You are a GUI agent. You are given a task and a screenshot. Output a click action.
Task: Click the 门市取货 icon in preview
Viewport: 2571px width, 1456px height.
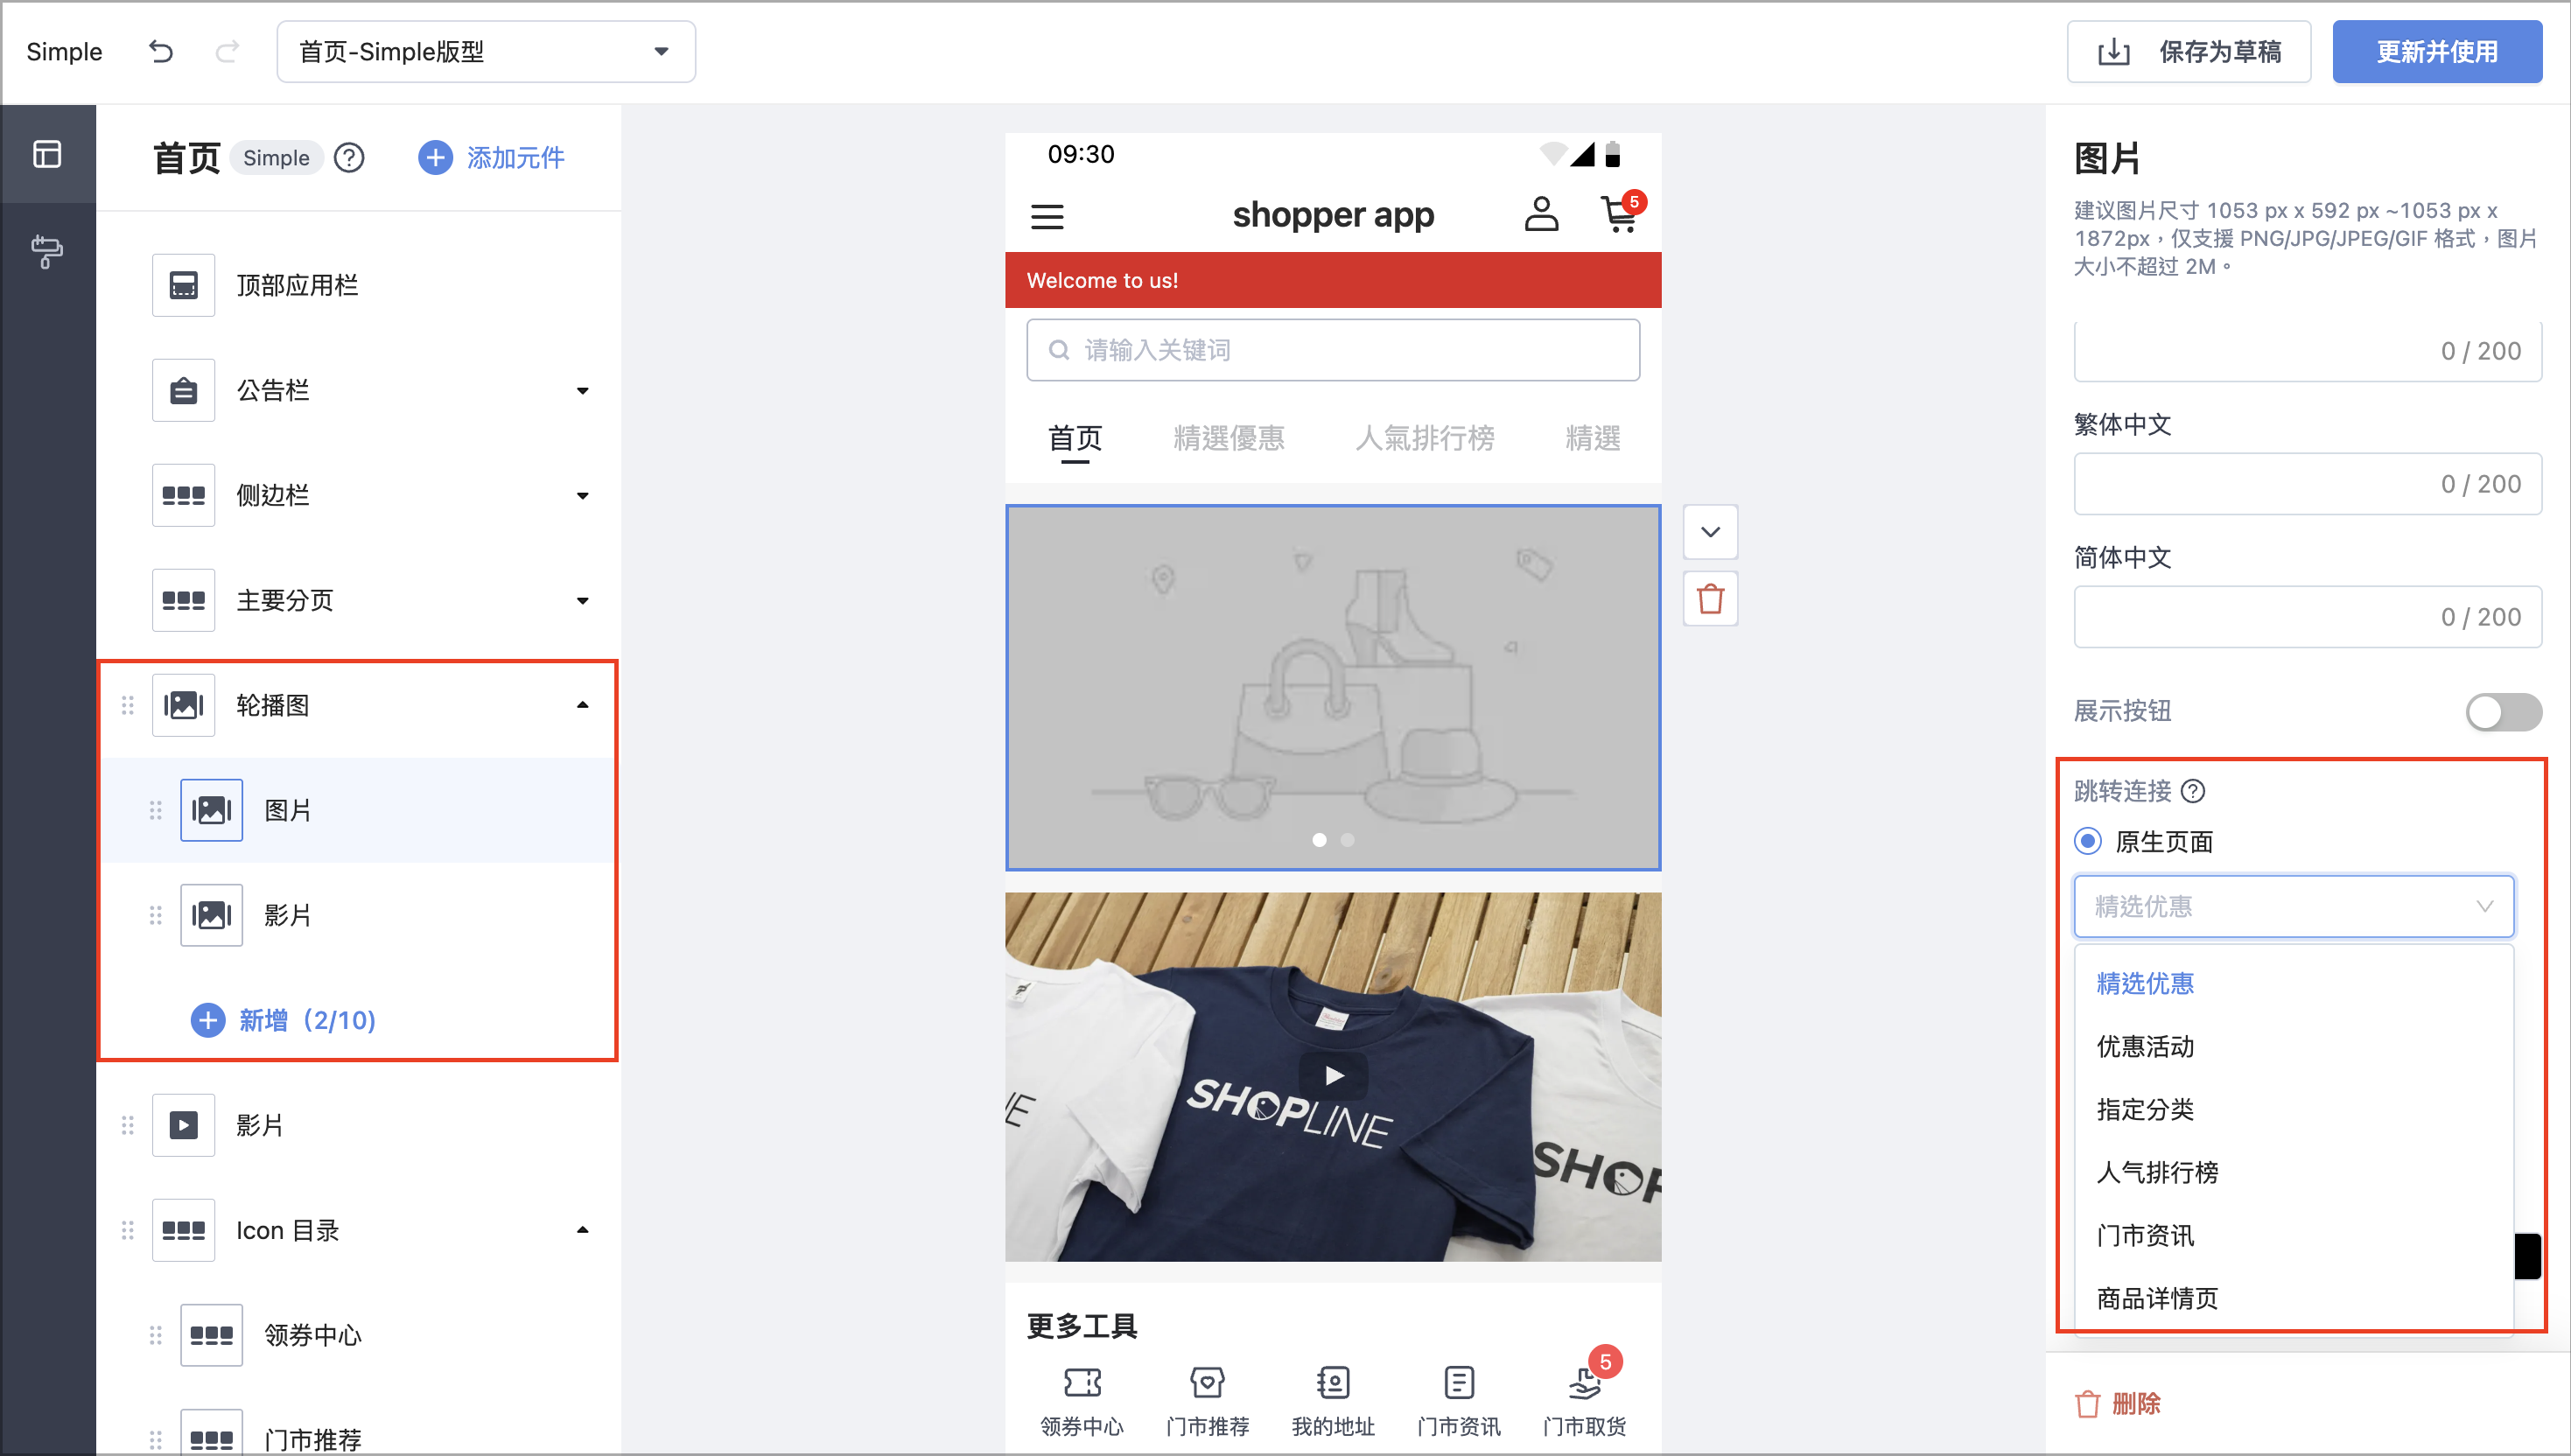point(1585,1383)
